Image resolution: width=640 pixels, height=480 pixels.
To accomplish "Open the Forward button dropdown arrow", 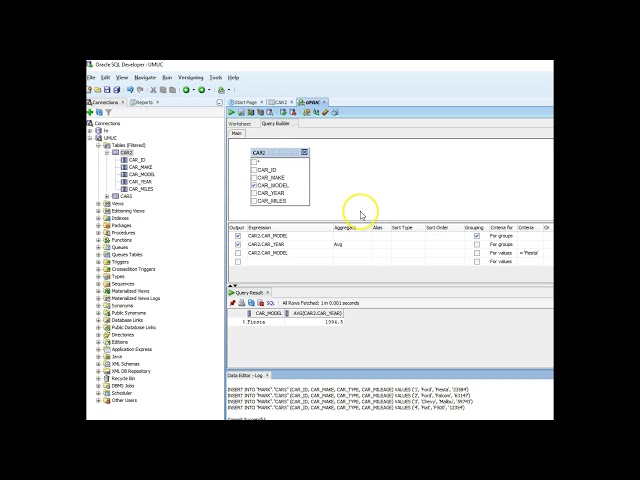I will (209, 90).
